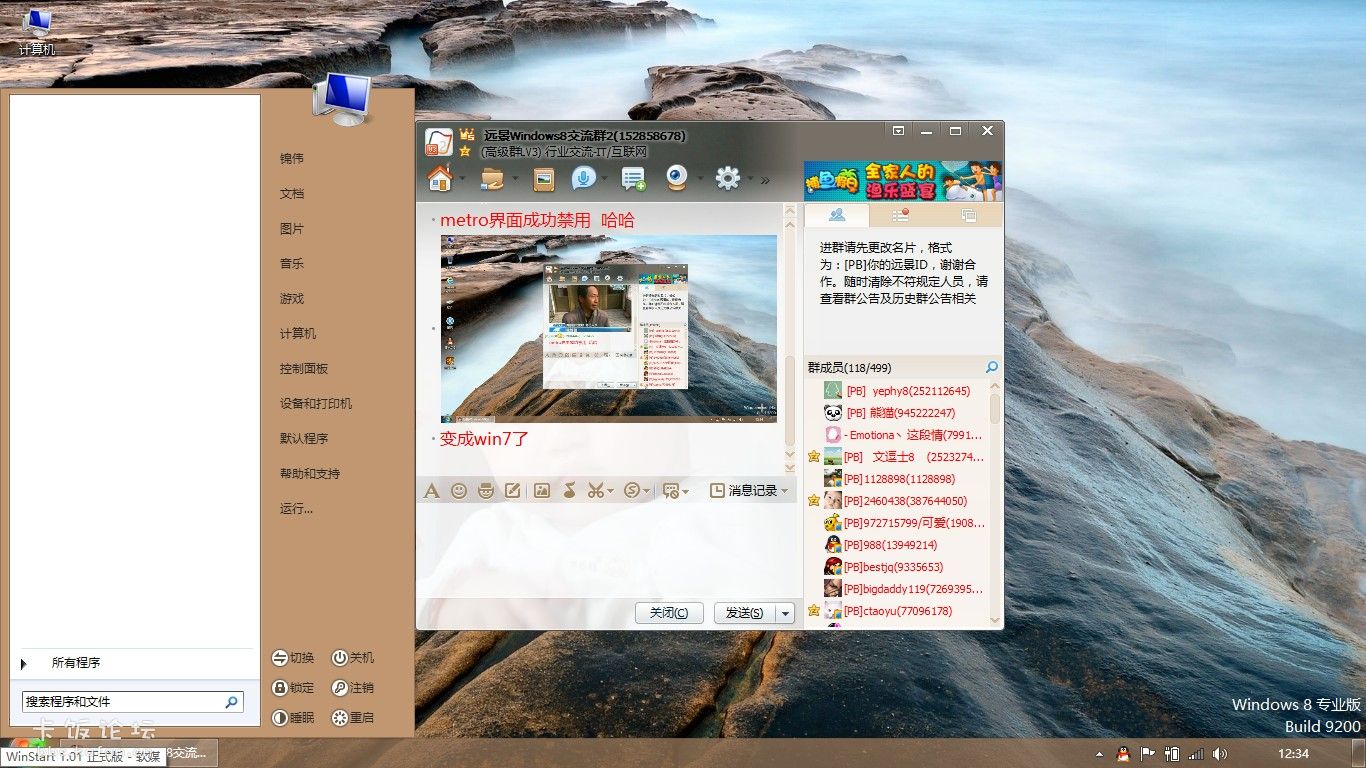This screenshot has height=768, width=1366.
Task: Click the 关机 shutdown button
Action: click(353, 658)
